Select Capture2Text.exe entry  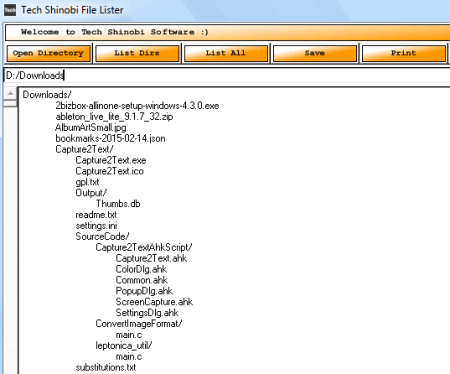click(111, 160)
